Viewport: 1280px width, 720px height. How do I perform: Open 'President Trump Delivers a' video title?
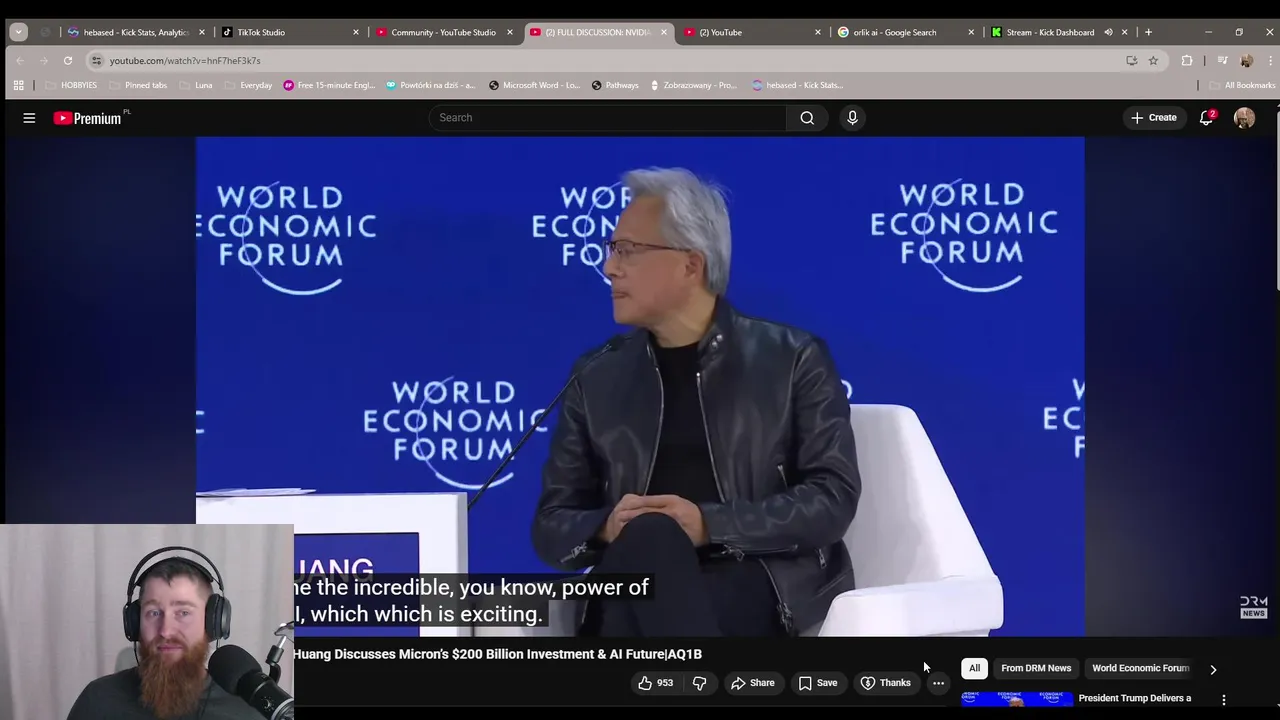click(x=1135, y=698)
